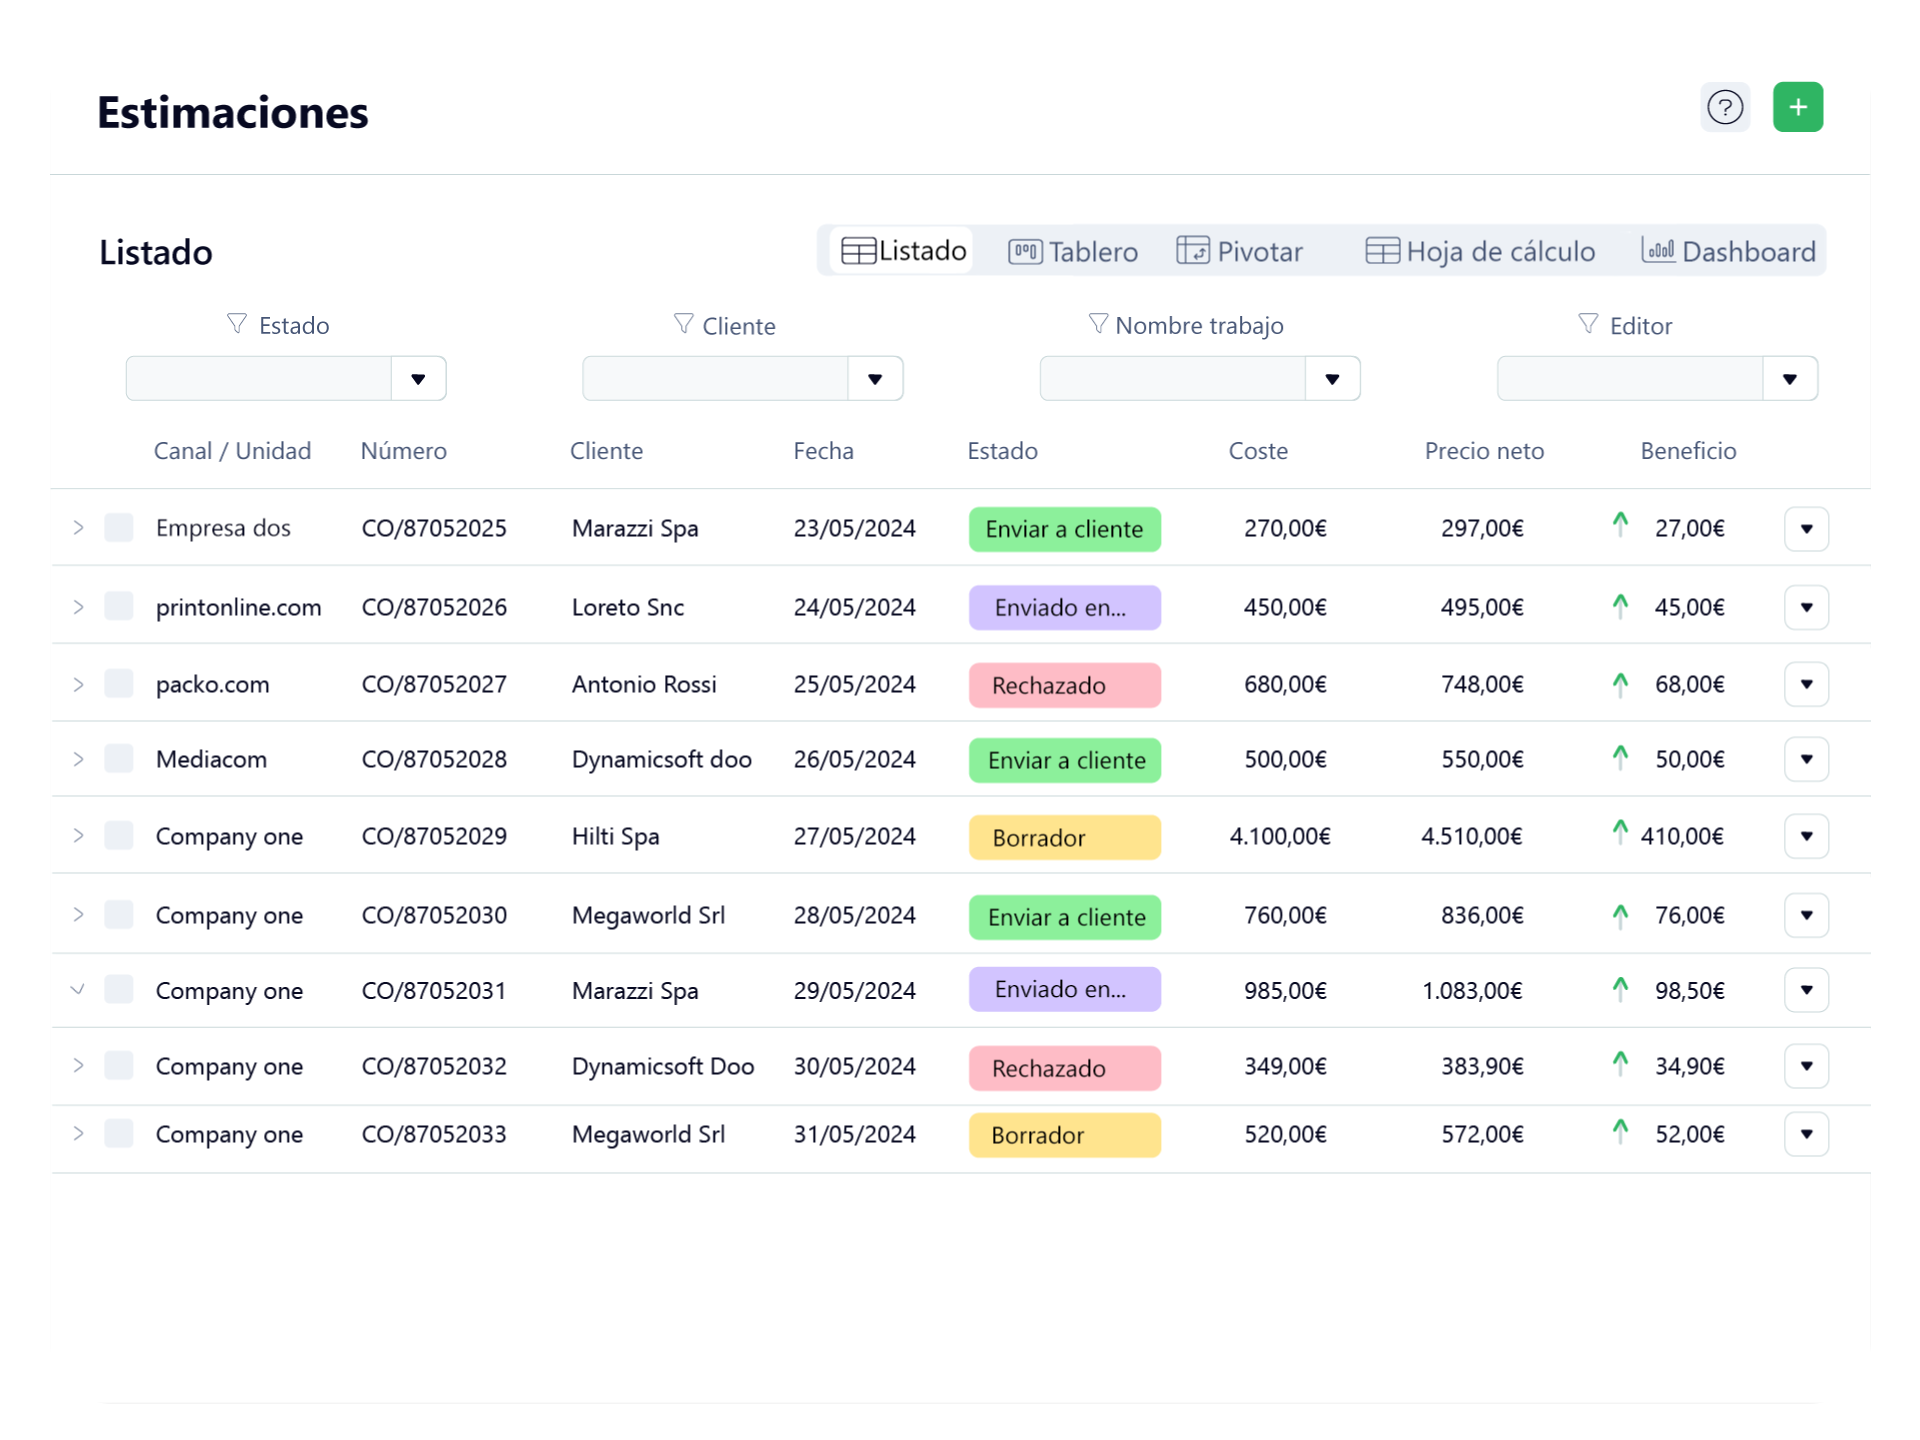Click the Mediacom channel cell
This screenshot has height=1440, width=1920.
click(x=211, y=759)
